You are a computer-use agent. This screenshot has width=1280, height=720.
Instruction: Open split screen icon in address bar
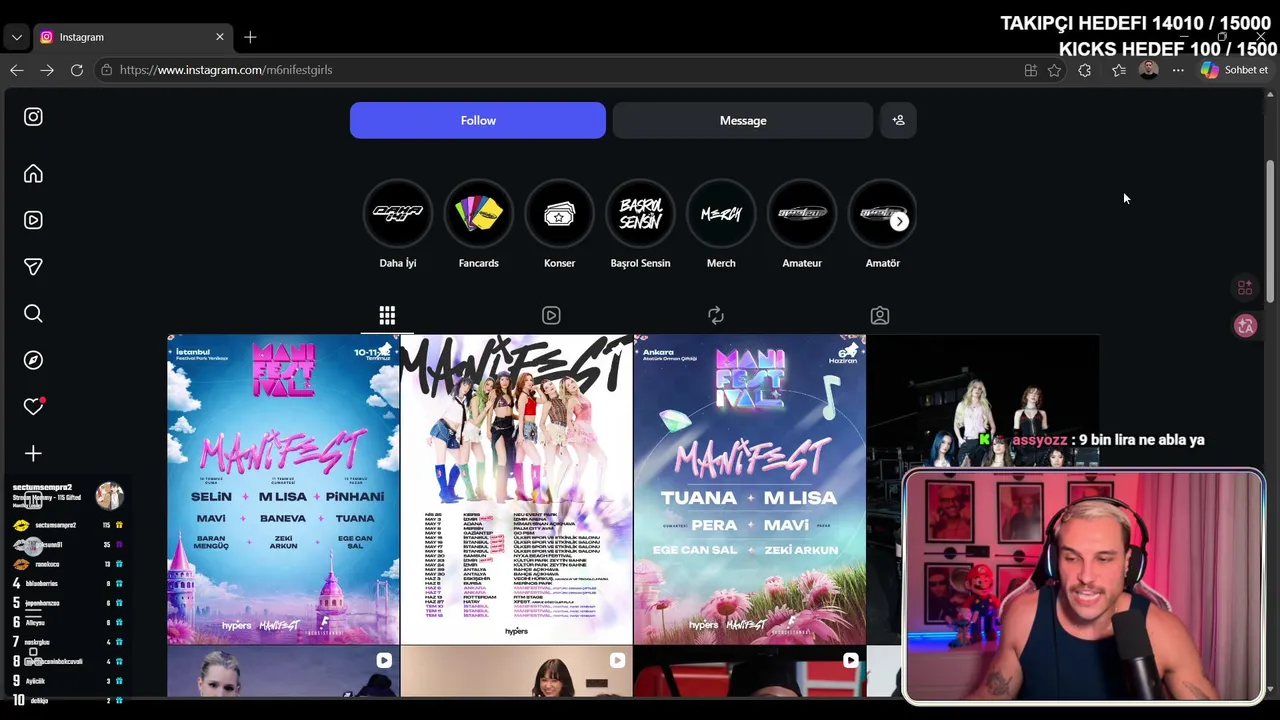tap(1031, 70)
